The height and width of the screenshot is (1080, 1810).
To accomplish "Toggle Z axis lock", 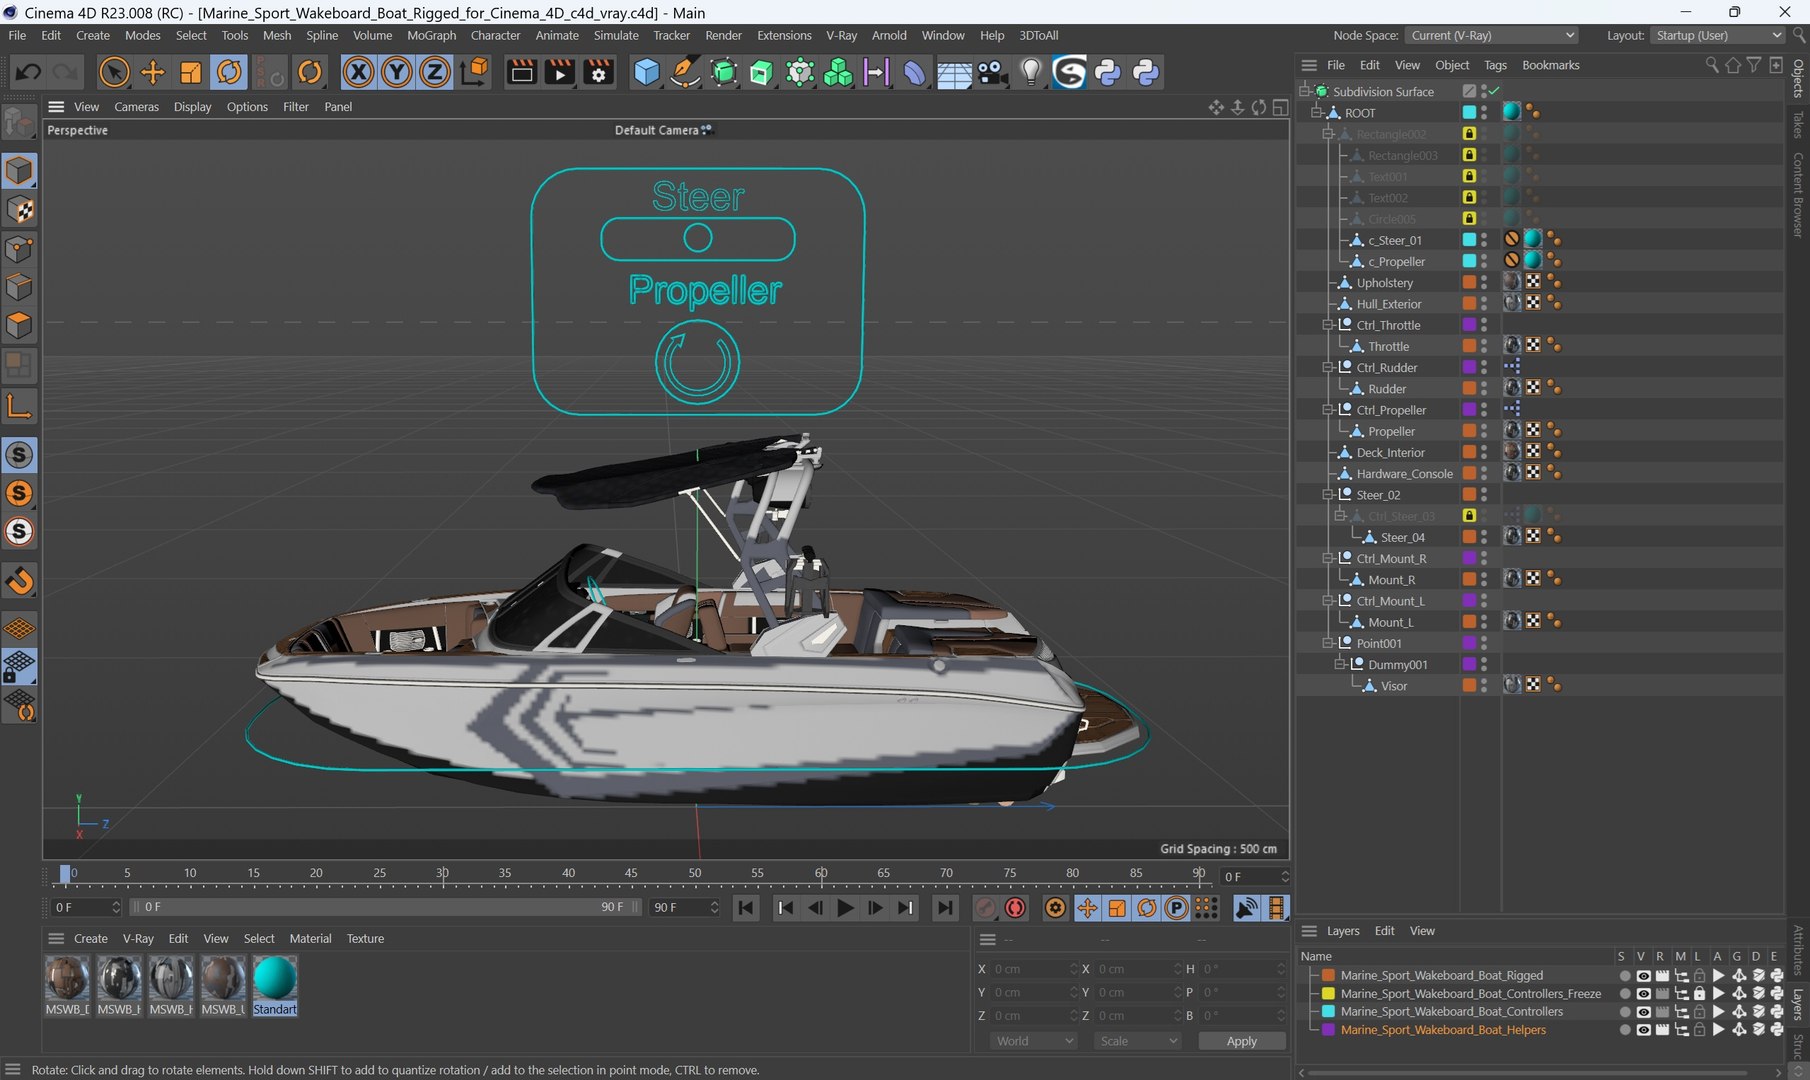I will pyautogui.click(x=435, y=72).
